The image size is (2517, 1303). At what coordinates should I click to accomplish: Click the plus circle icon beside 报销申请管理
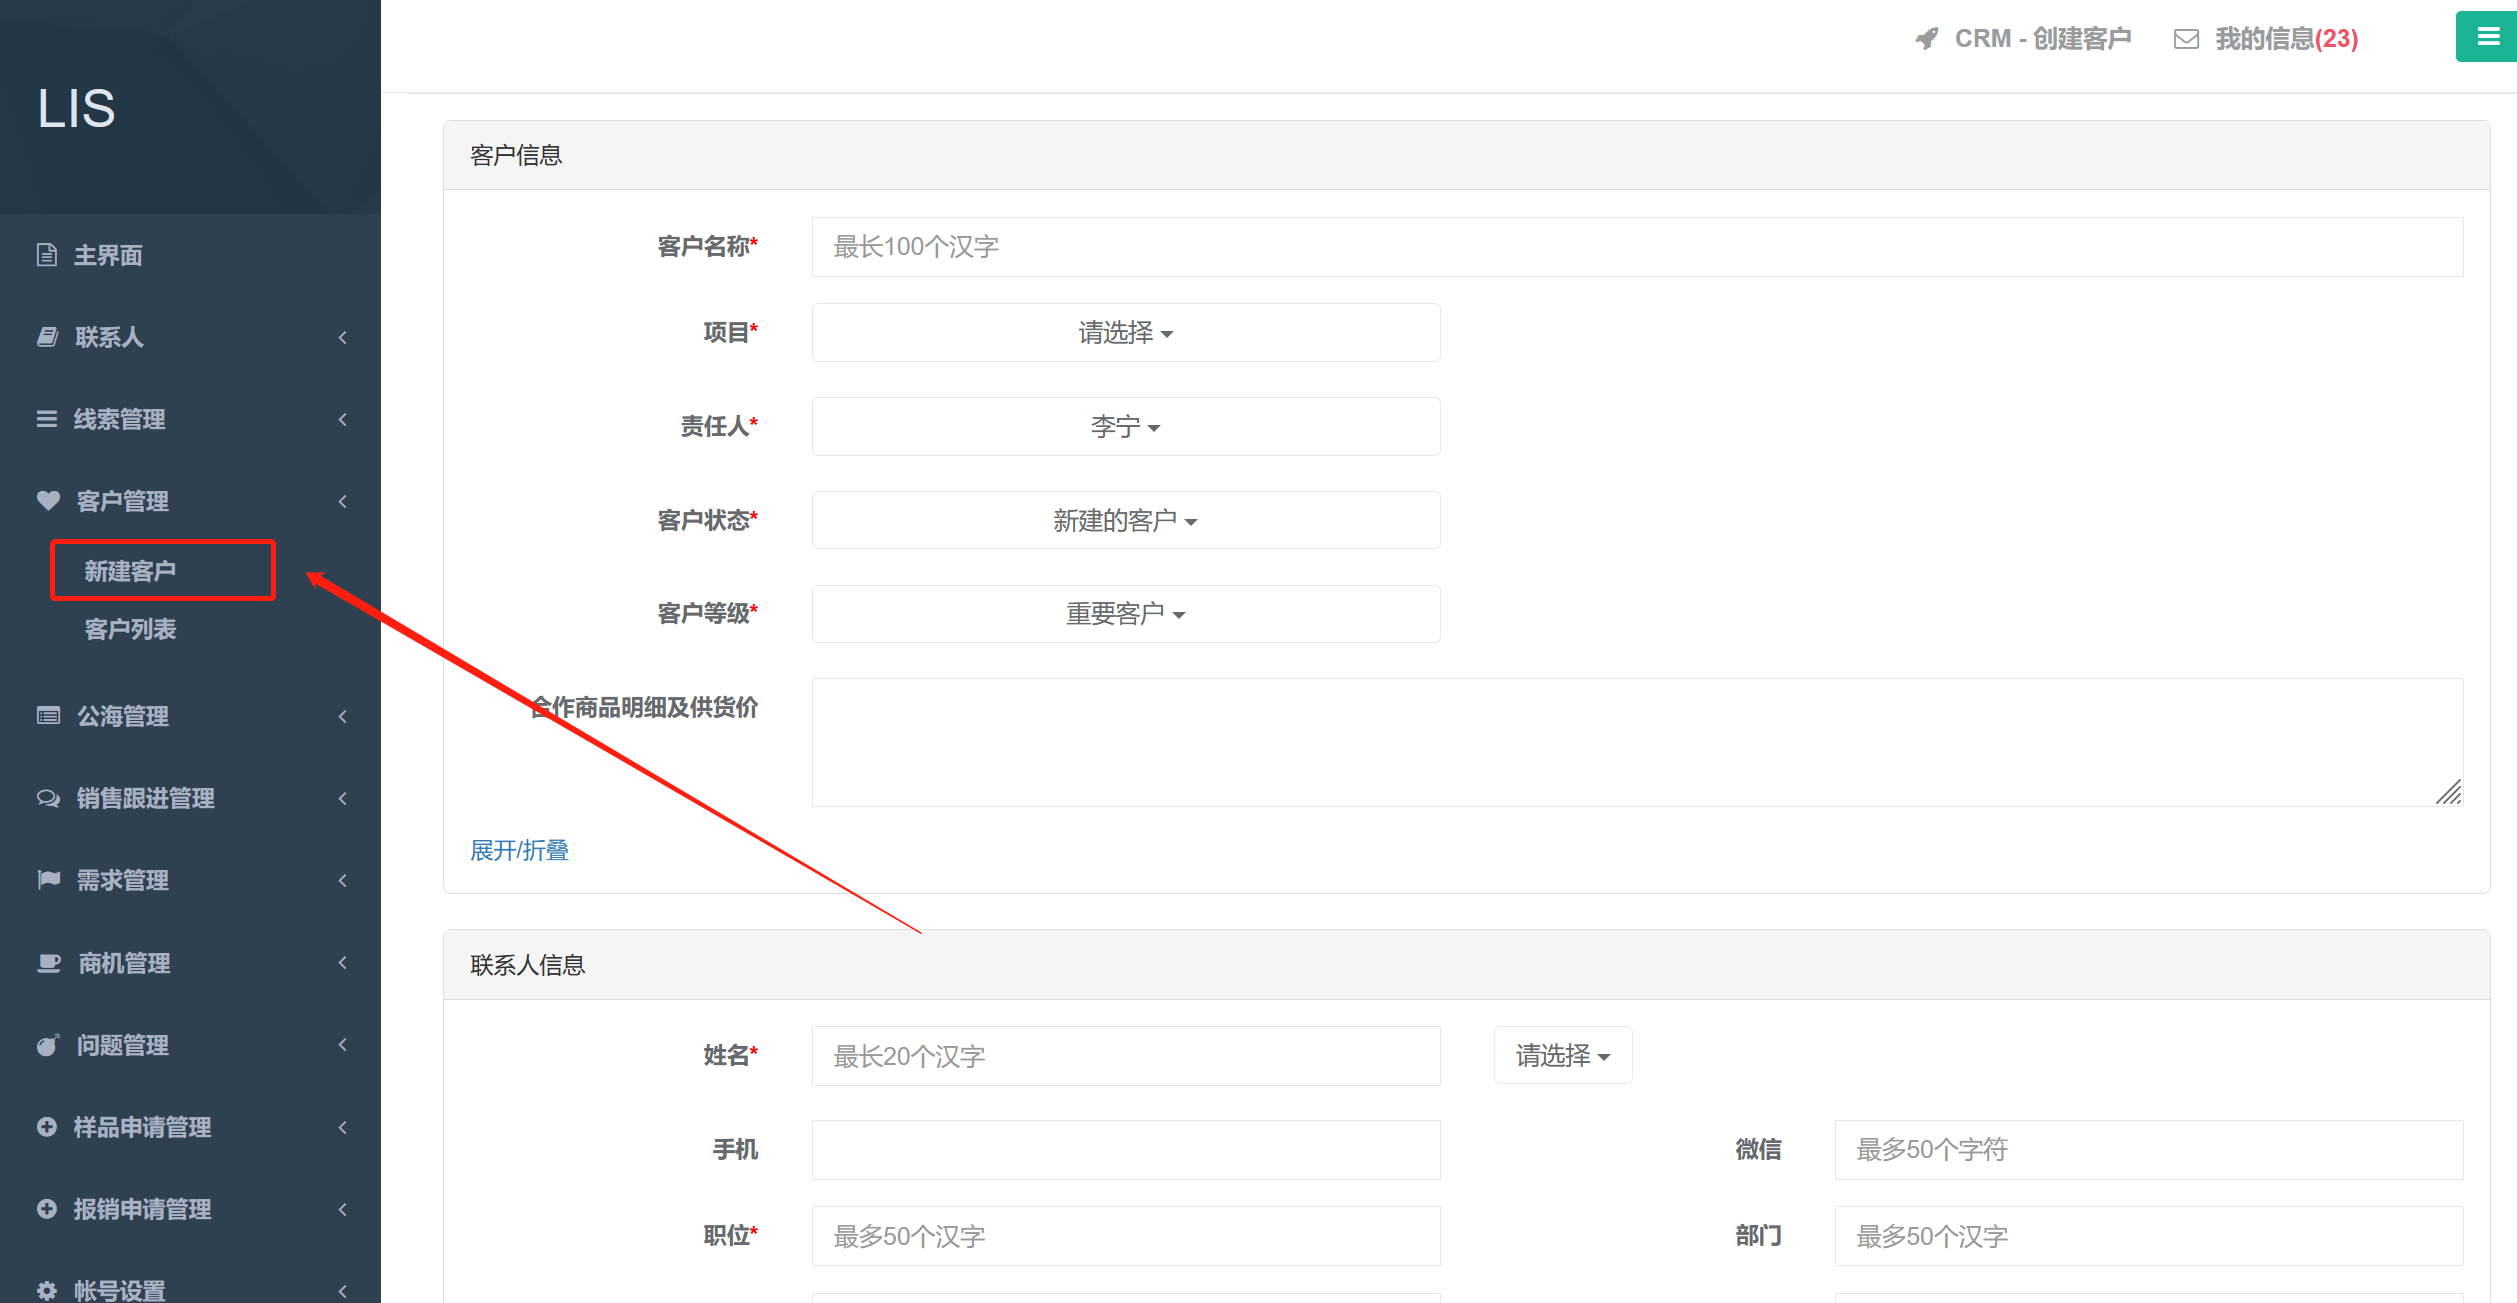click(47, 1209)
